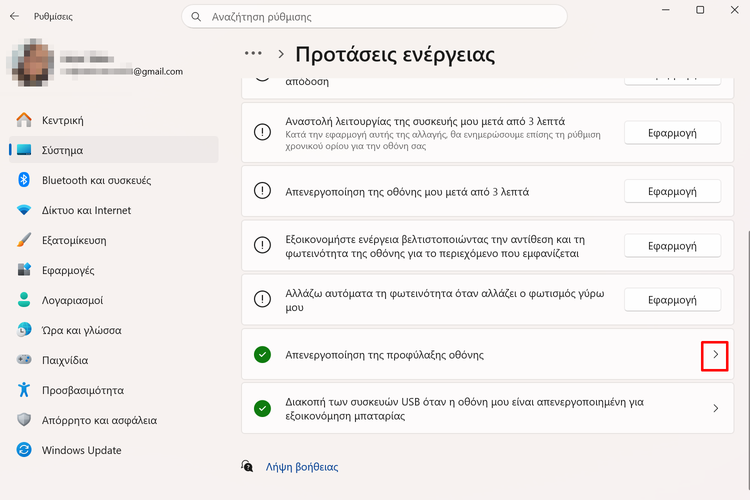The height and width of the screenshot is (500, 750).
Task: Click the back arrow in the title bar
Action: point(14,16)
